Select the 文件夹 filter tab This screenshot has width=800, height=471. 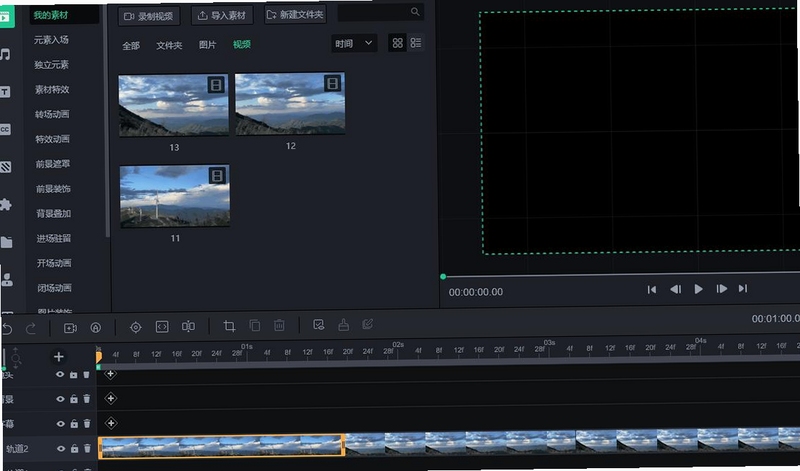[169, 45]
